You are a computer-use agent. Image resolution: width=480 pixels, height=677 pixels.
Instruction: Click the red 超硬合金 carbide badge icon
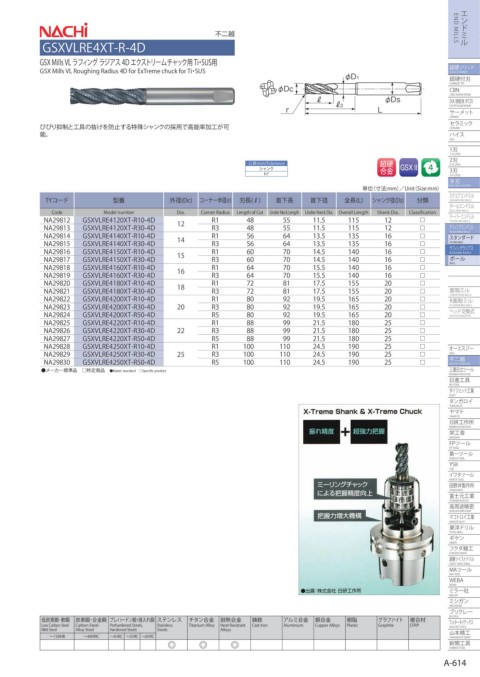pyautogui.click(x=386, y=168)
